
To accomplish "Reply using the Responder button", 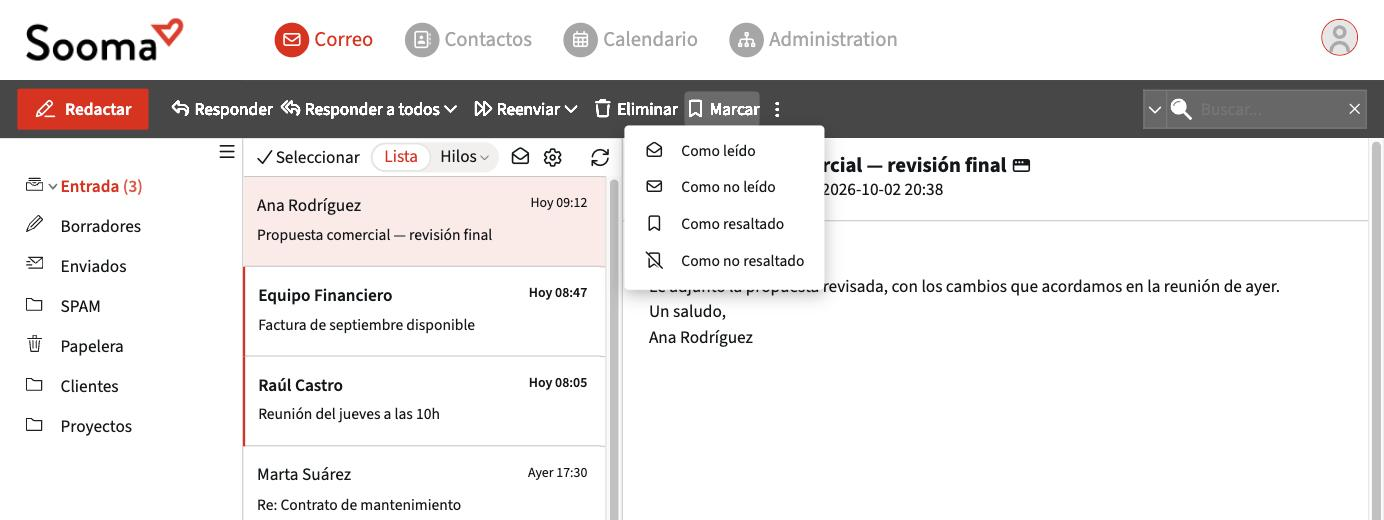I will point(222,109).
